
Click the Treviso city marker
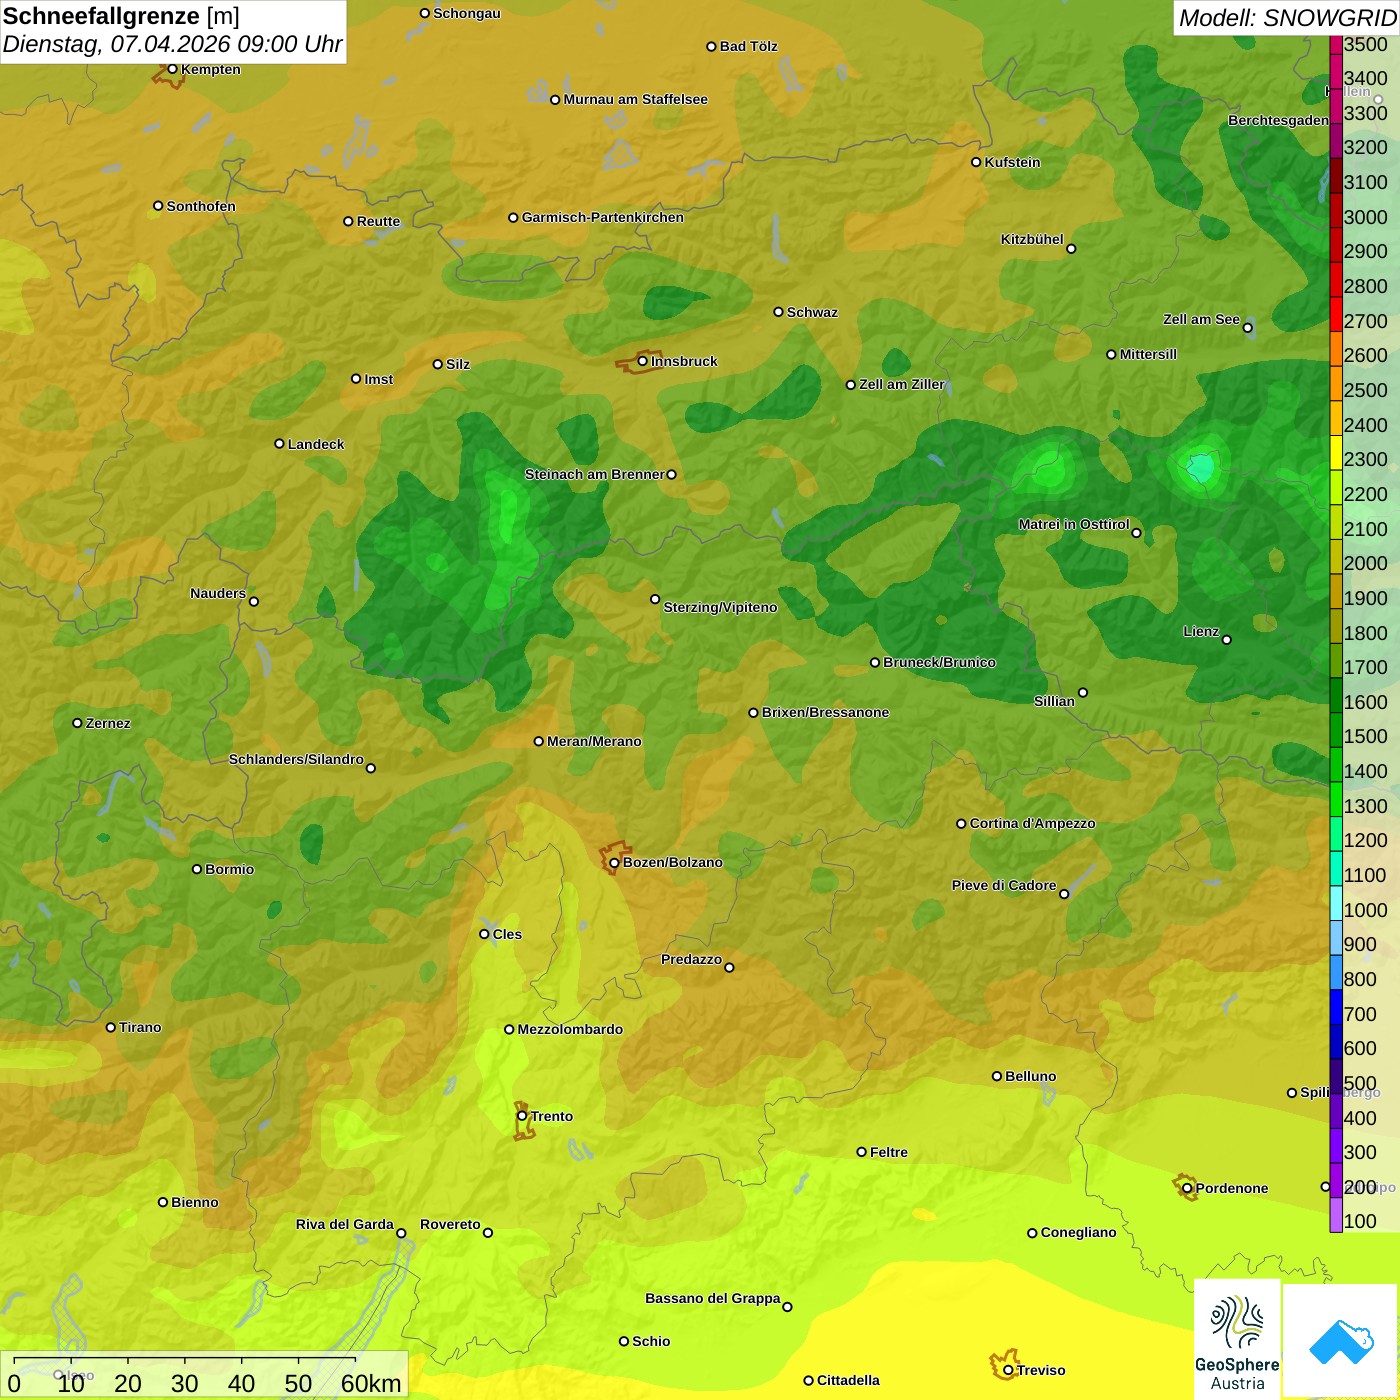[1008, 1370]
